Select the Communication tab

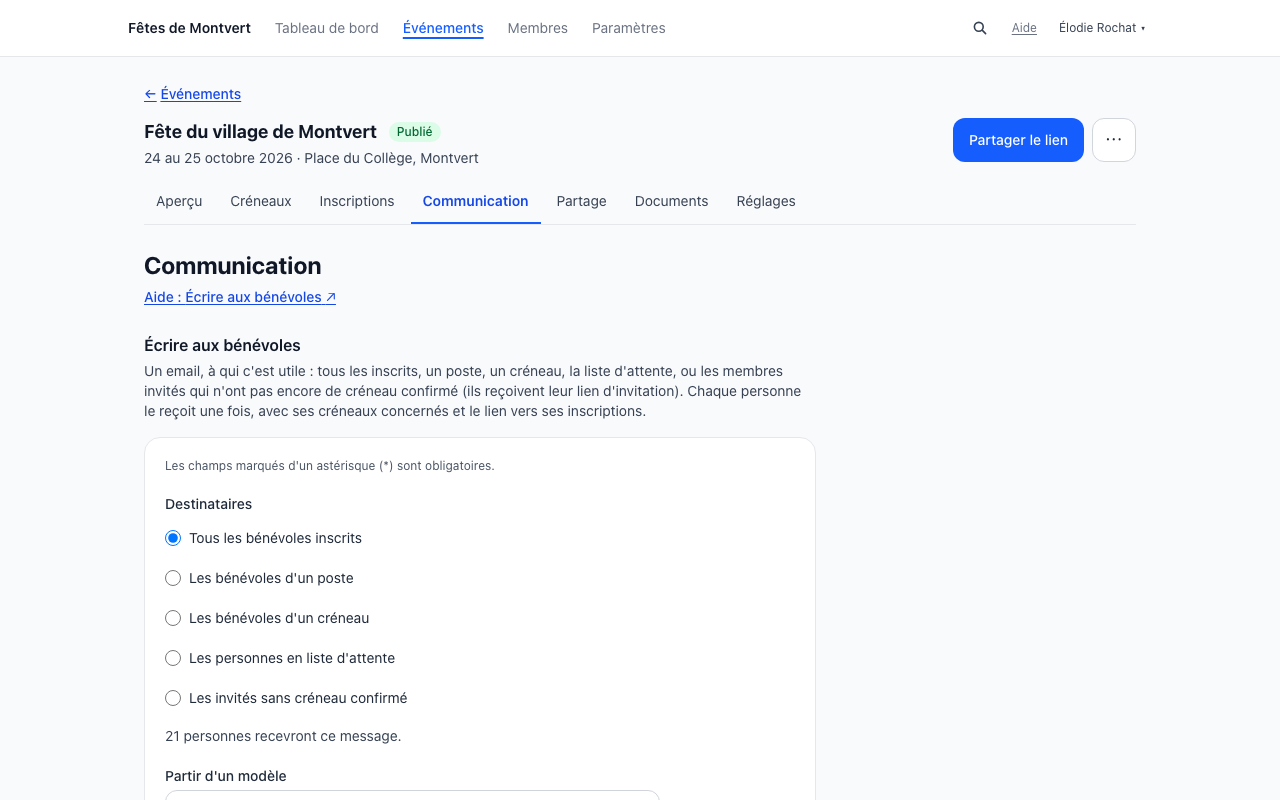pos(476,201)
